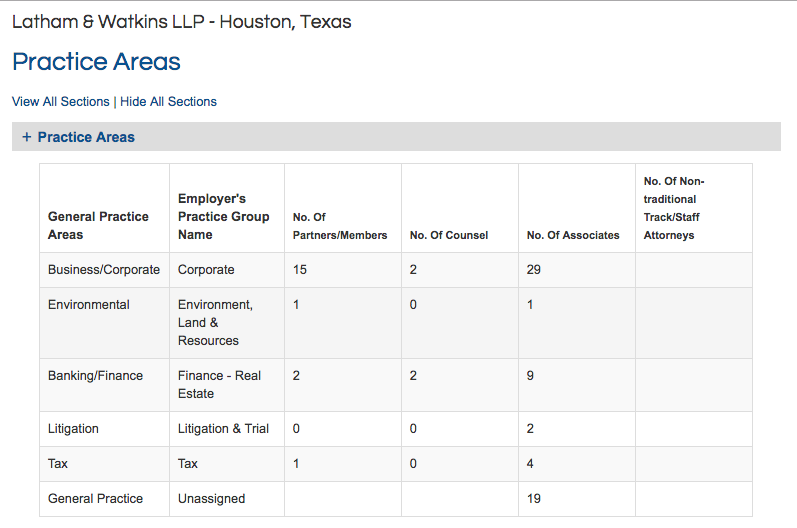The height and width of the screenshot is (528, 797).
Task: Click the View All Sections link
Action: 60,102
